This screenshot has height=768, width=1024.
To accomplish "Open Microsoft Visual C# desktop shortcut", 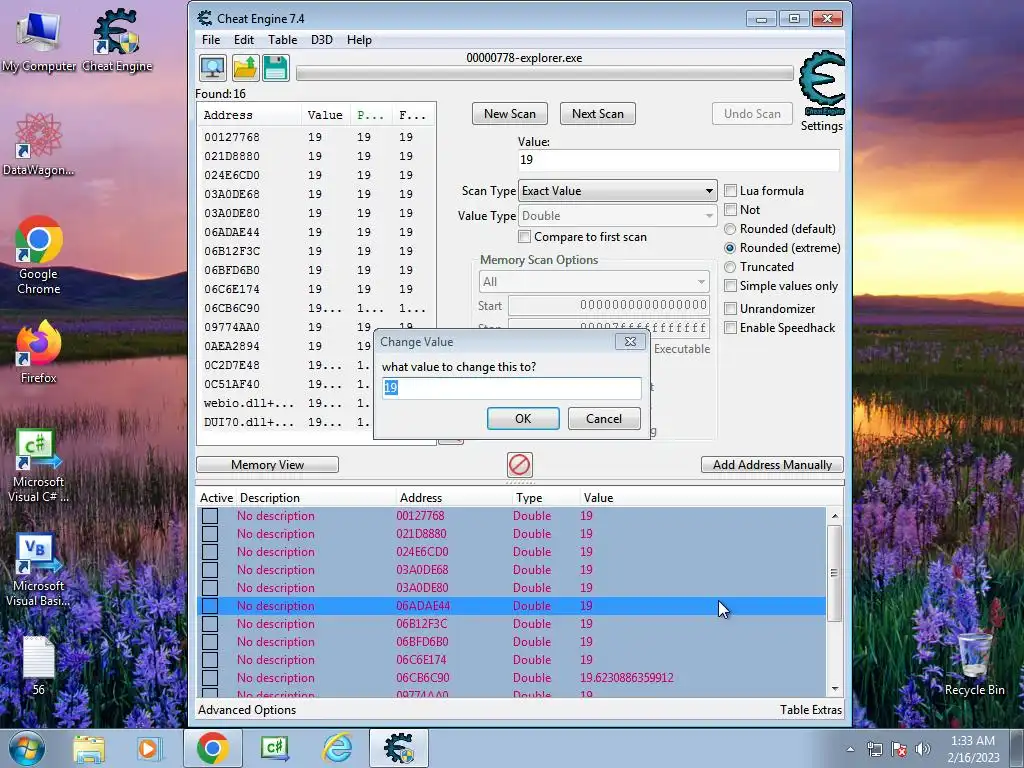I will [x=39, y=466].
